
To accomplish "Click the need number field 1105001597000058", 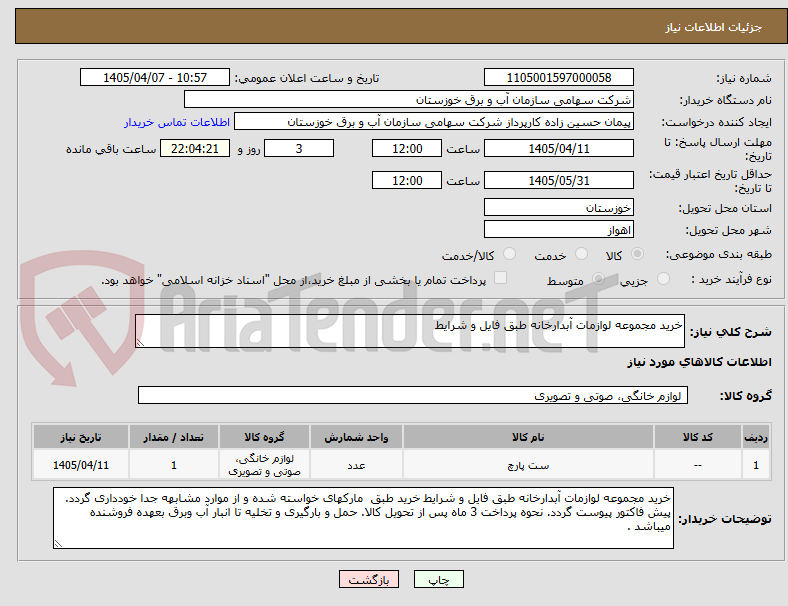I will point(559,78).
